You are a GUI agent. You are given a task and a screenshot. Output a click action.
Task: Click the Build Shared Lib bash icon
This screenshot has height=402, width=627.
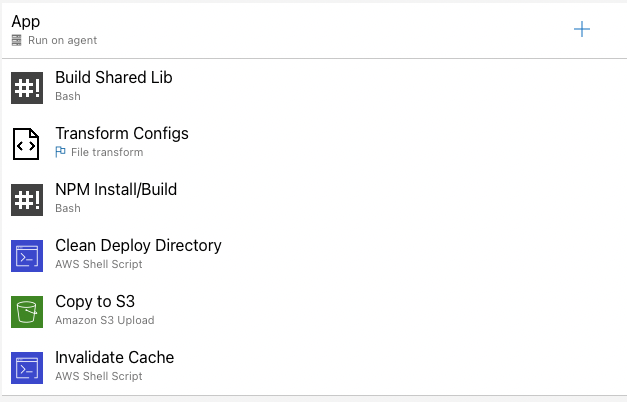[x=27, y=88]
